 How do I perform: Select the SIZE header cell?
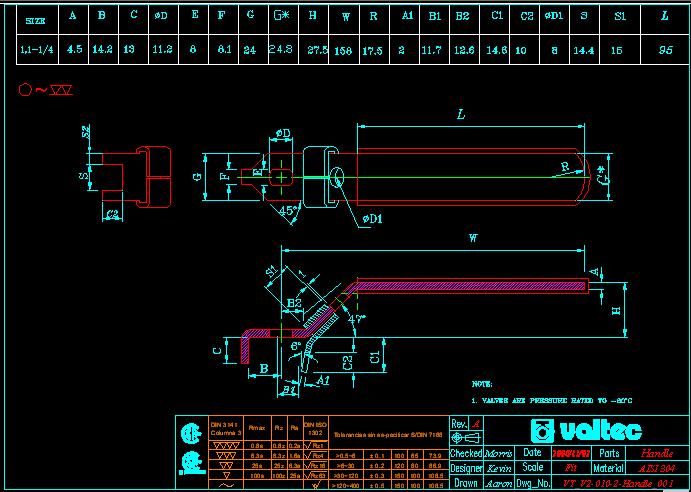[x=35, y=19]
